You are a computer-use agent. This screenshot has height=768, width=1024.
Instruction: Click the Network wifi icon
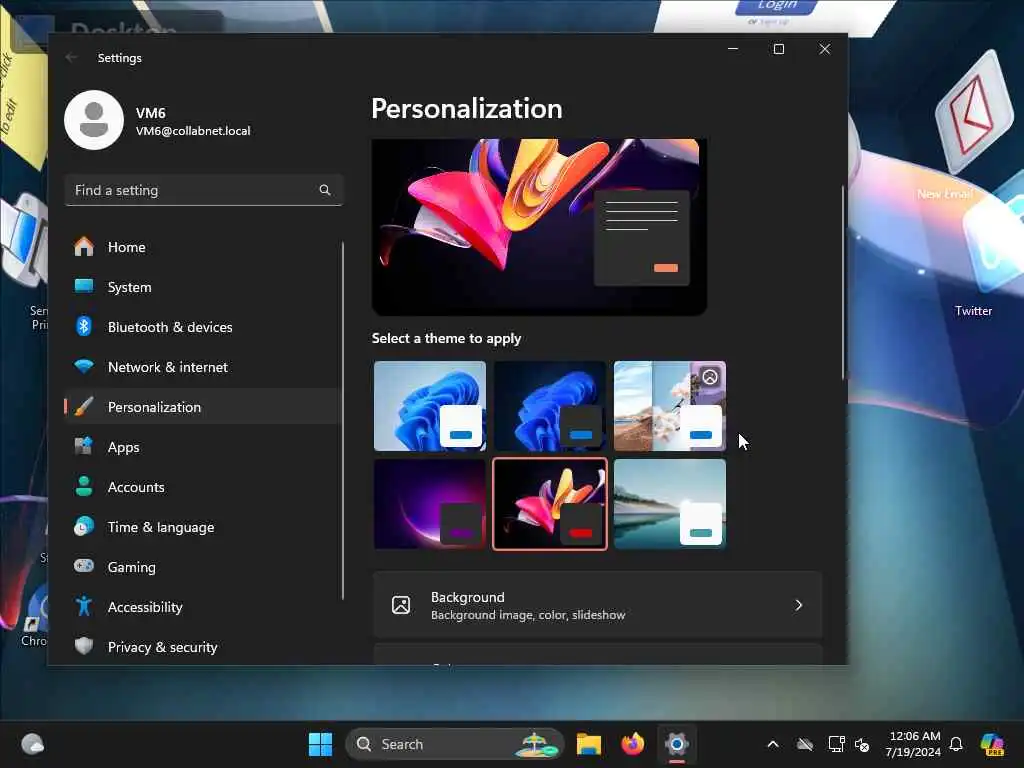[x=84, y=366]
